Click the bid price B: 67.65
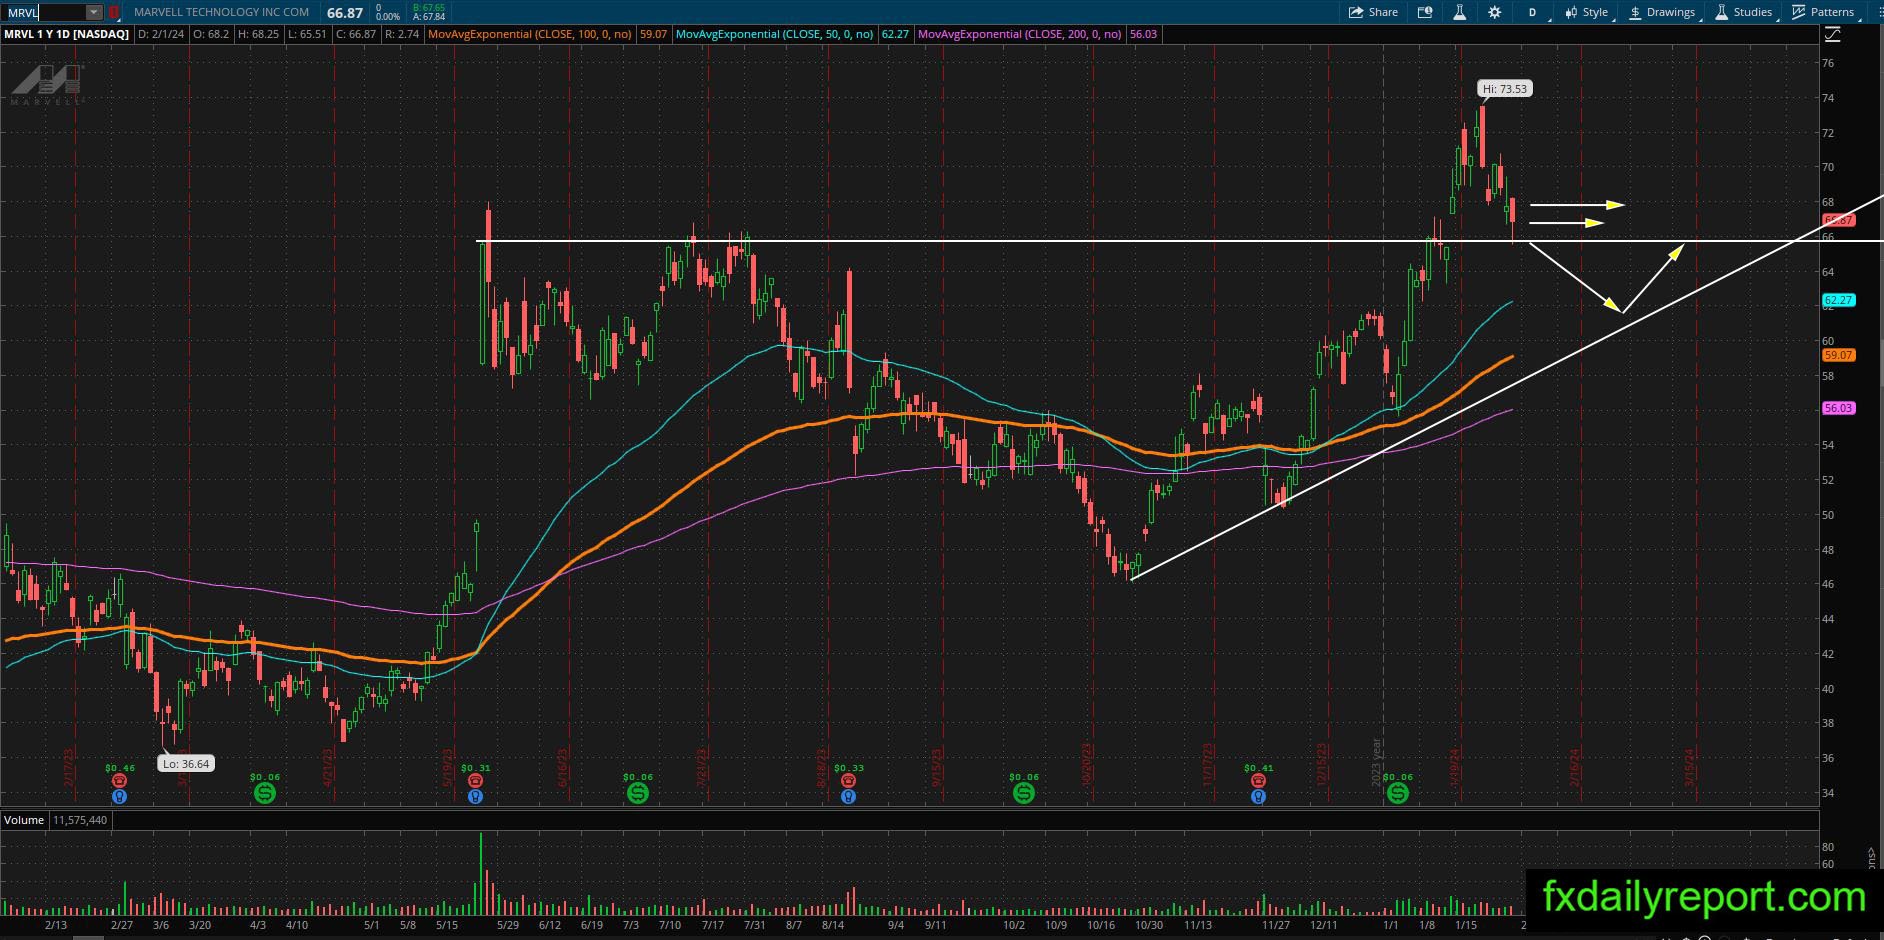The height and width of the screenshot is (940, 1884). (x=429, y=7)
